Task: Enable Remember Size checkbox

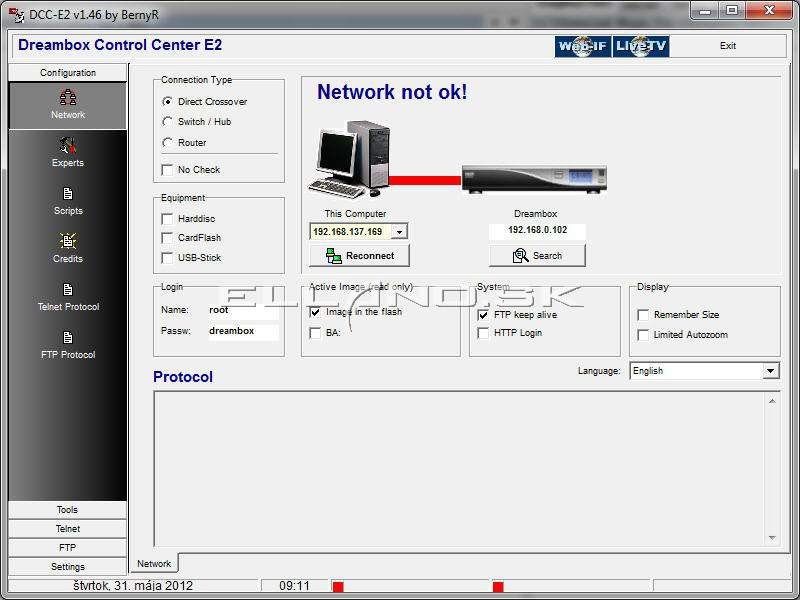Action: tap(643, 315)
